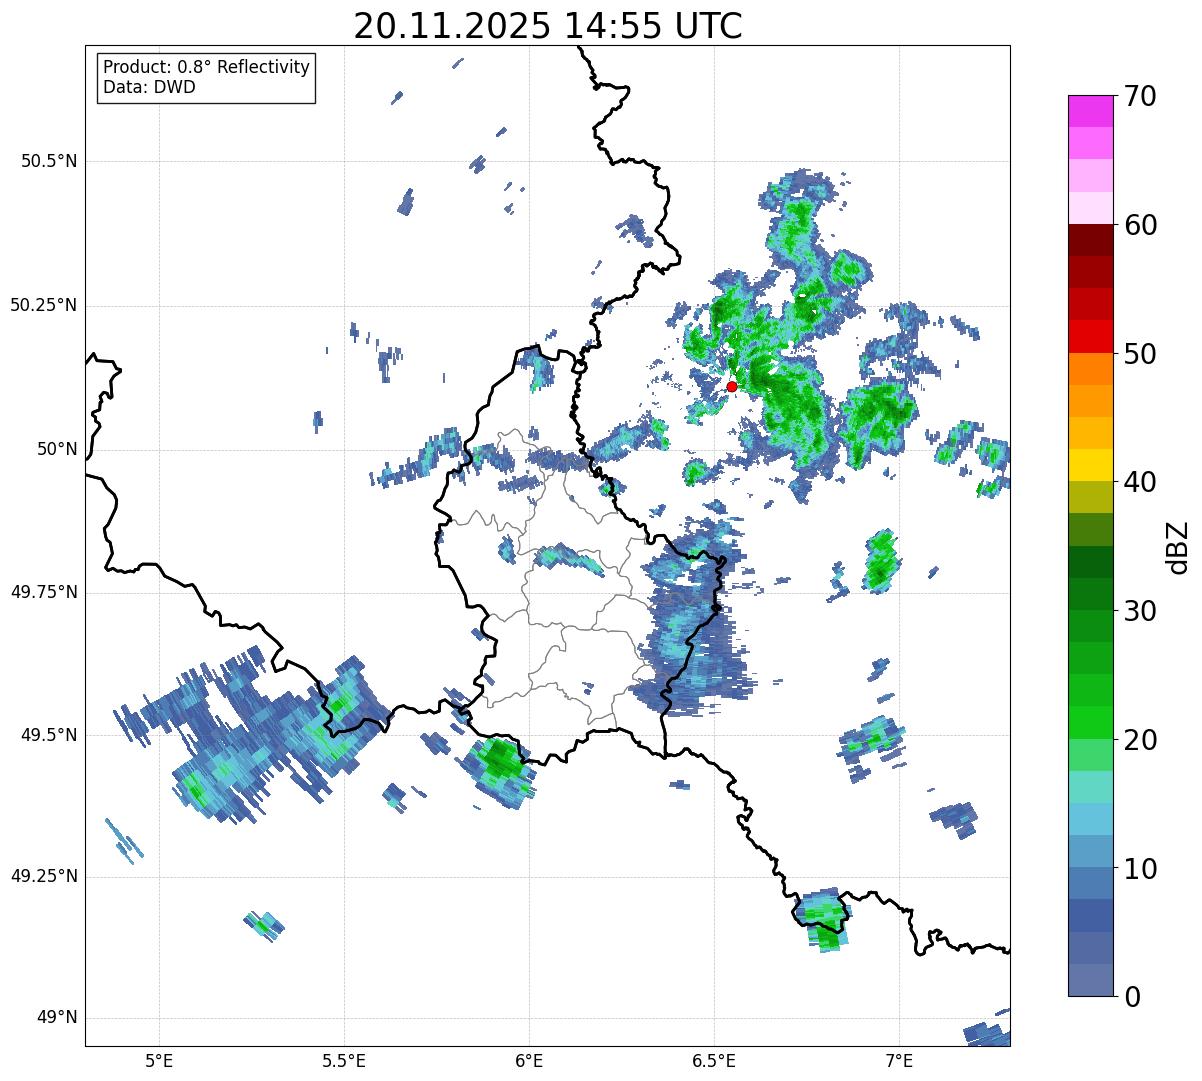Screen dimensions: 1202x1081
Task: Click the magenta top segment of the colorbar
Action: pyautogui.click(x=1090, y=111)
